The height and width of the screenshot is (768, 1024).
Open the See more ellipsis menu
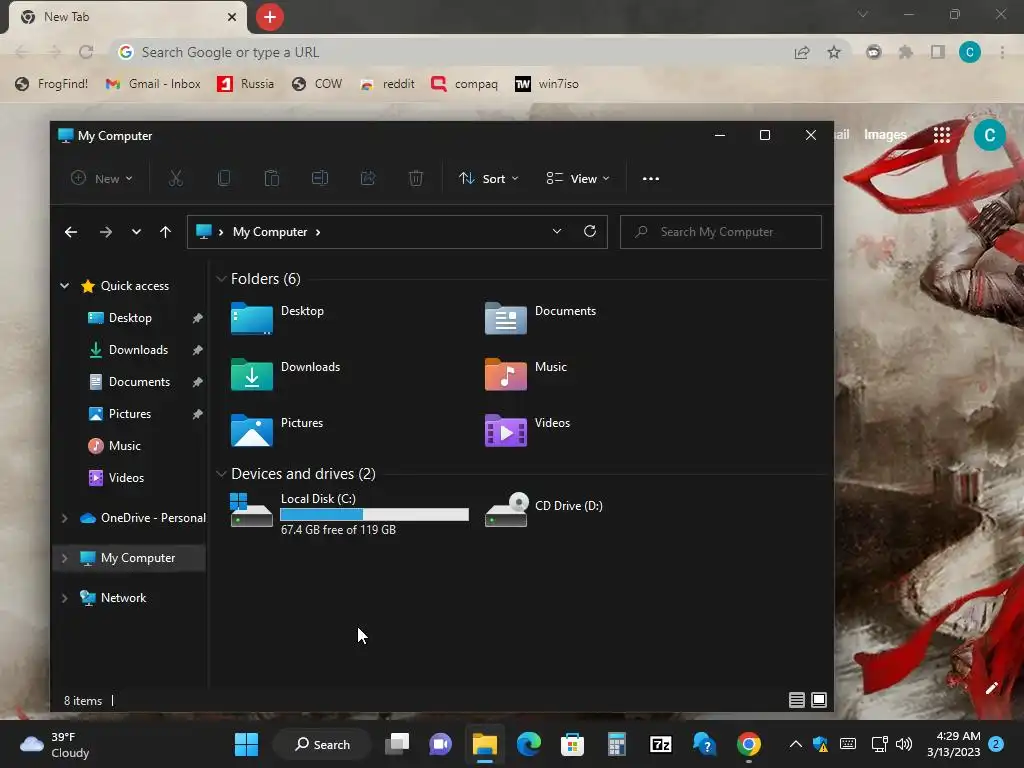(x=650, y=178)
